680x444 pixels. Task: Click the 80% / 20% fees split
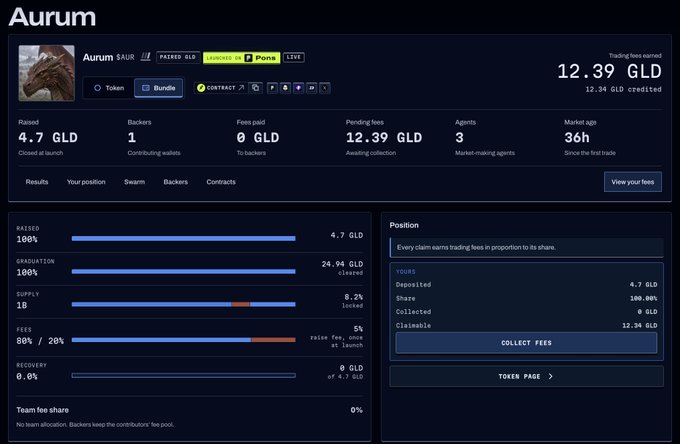pyautogui.click(x=40, y=341)
